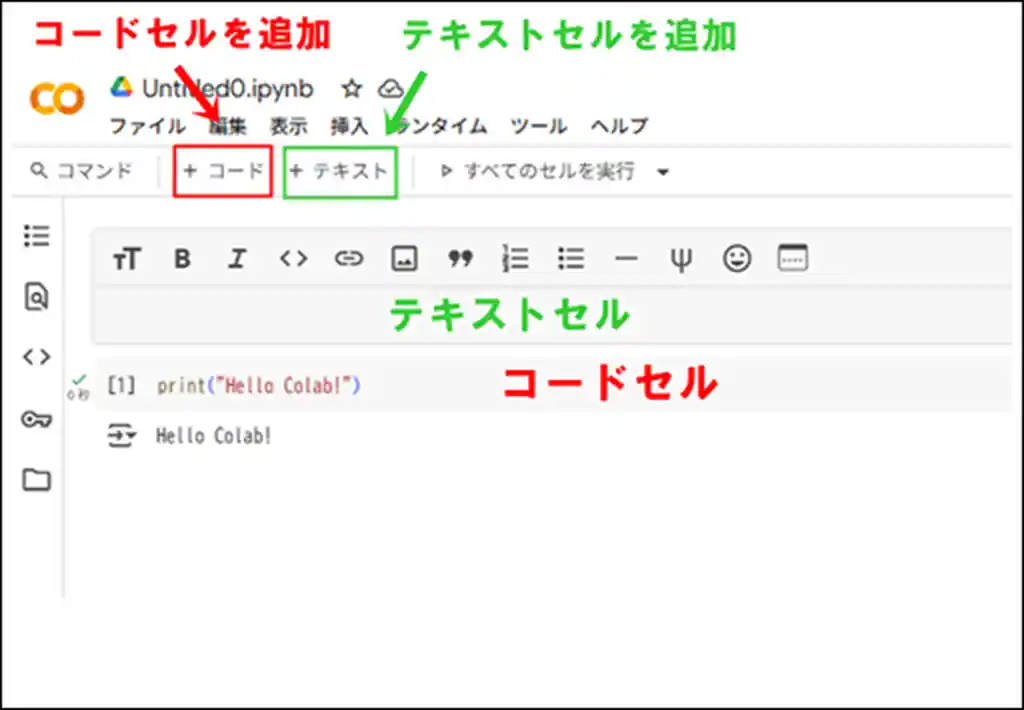The height and width of the screenshot is (710, 1024).
Task: Open the コマンド search palette
Action: coord(82,171)
